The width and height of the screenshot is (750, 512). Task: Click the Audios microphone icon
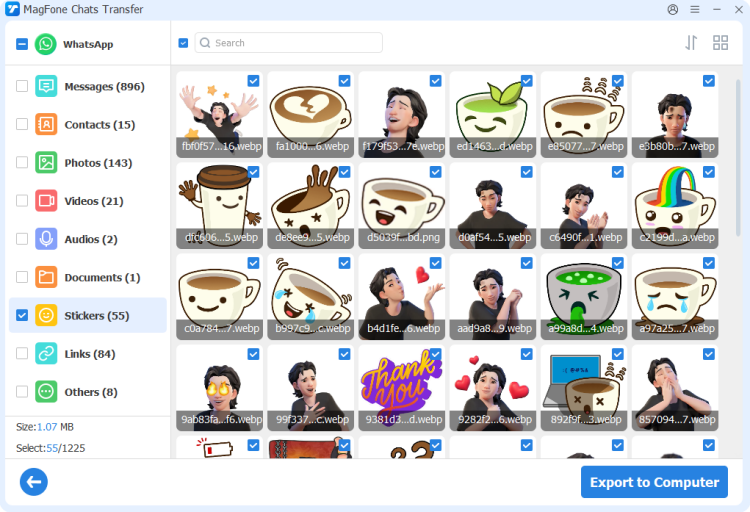(x=46, y=239)
